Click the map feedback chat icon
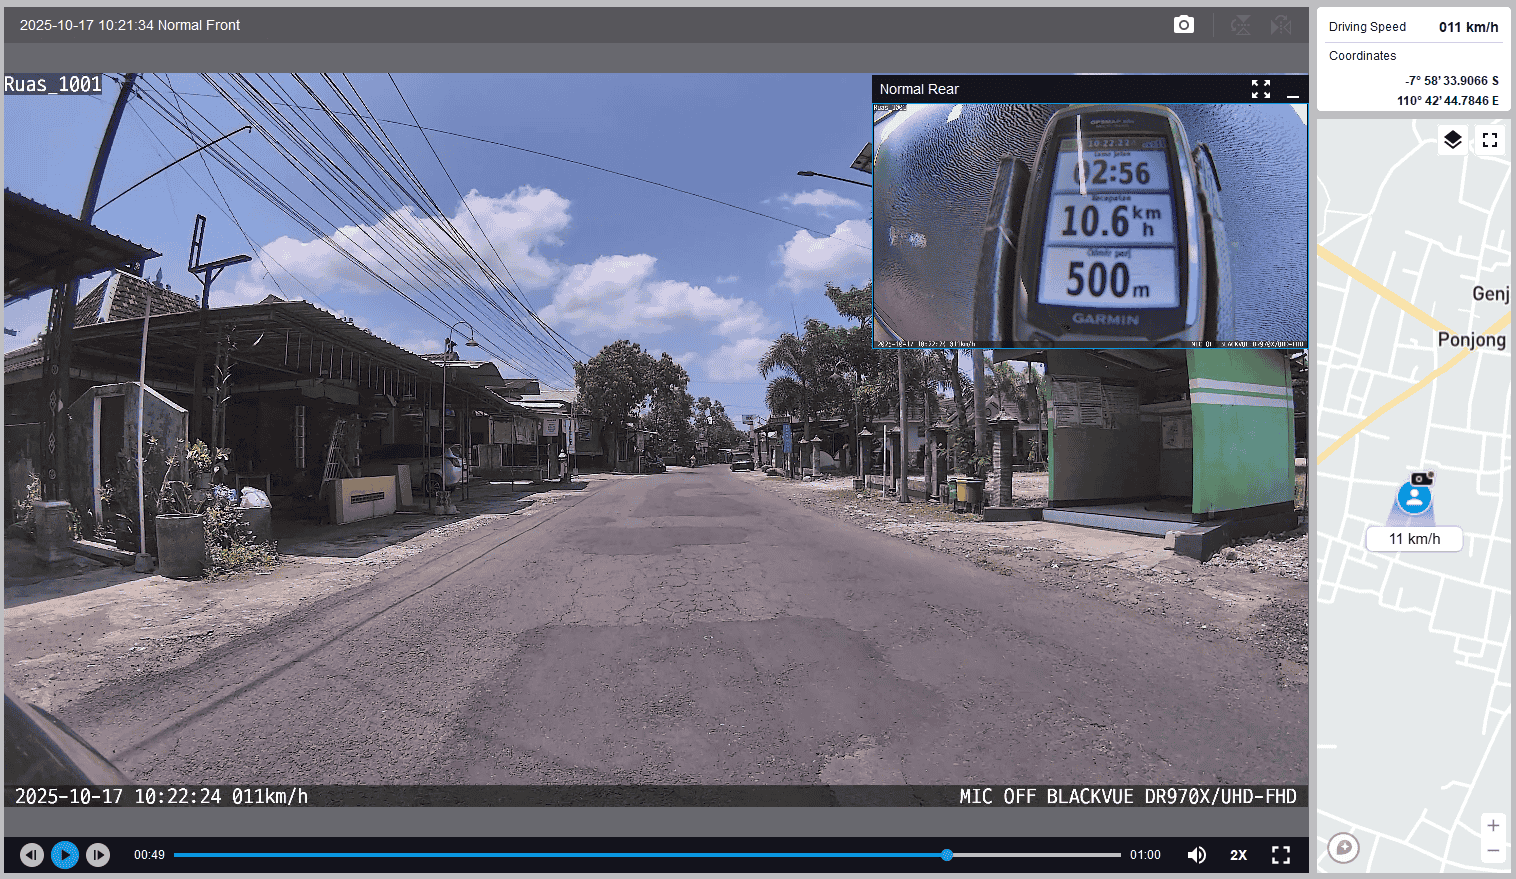The image size is (1516, 879). 1344,848
